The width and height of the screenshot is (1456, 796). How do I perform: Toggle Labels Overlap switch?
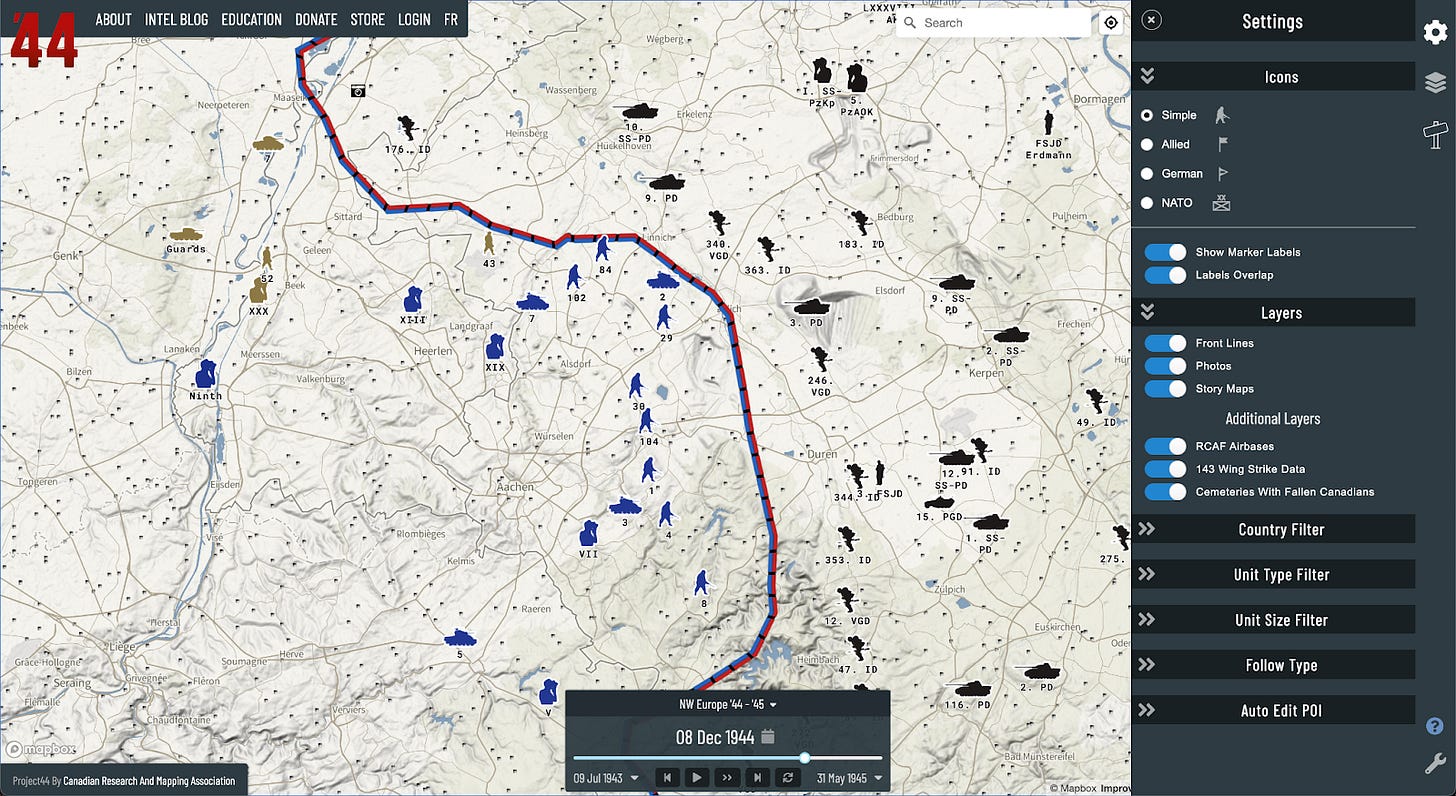1165,275
